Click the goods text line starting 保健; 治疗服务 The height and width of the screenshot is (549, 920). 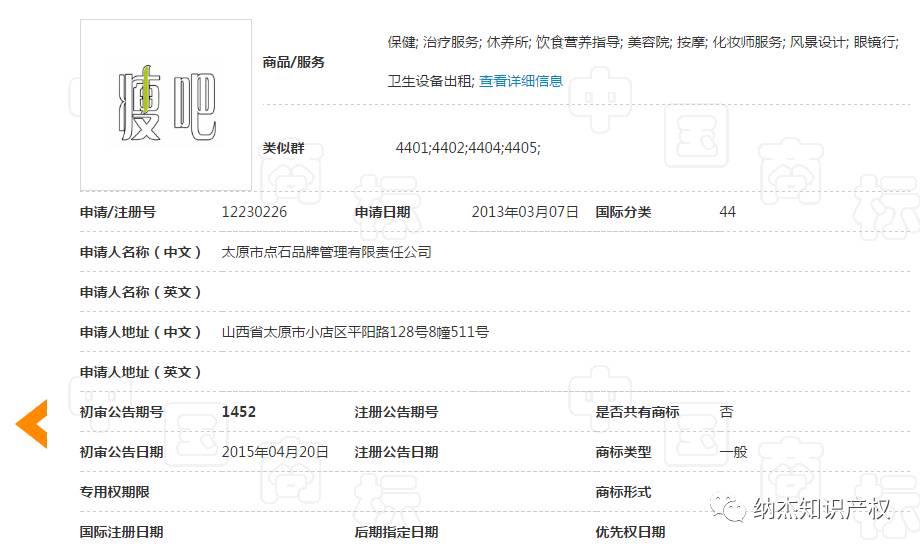coord(643,42)
